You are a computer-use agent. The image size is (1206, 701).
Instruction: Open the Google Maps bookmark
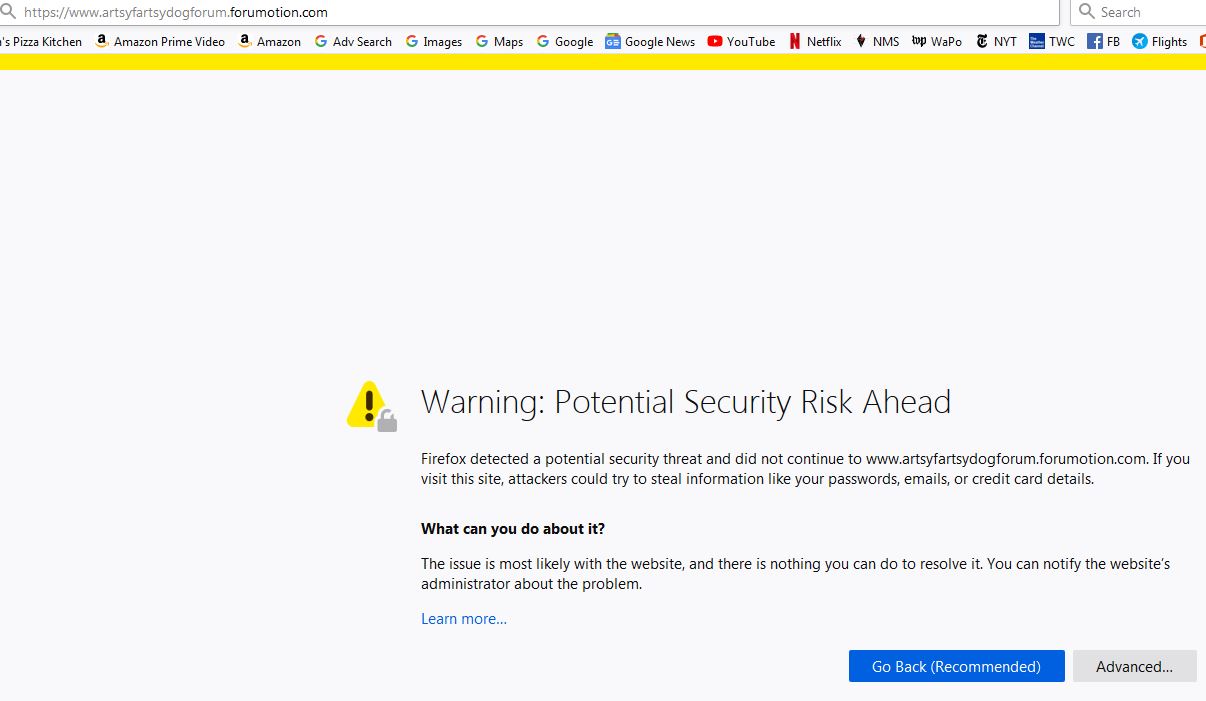[x=499, y=41]
